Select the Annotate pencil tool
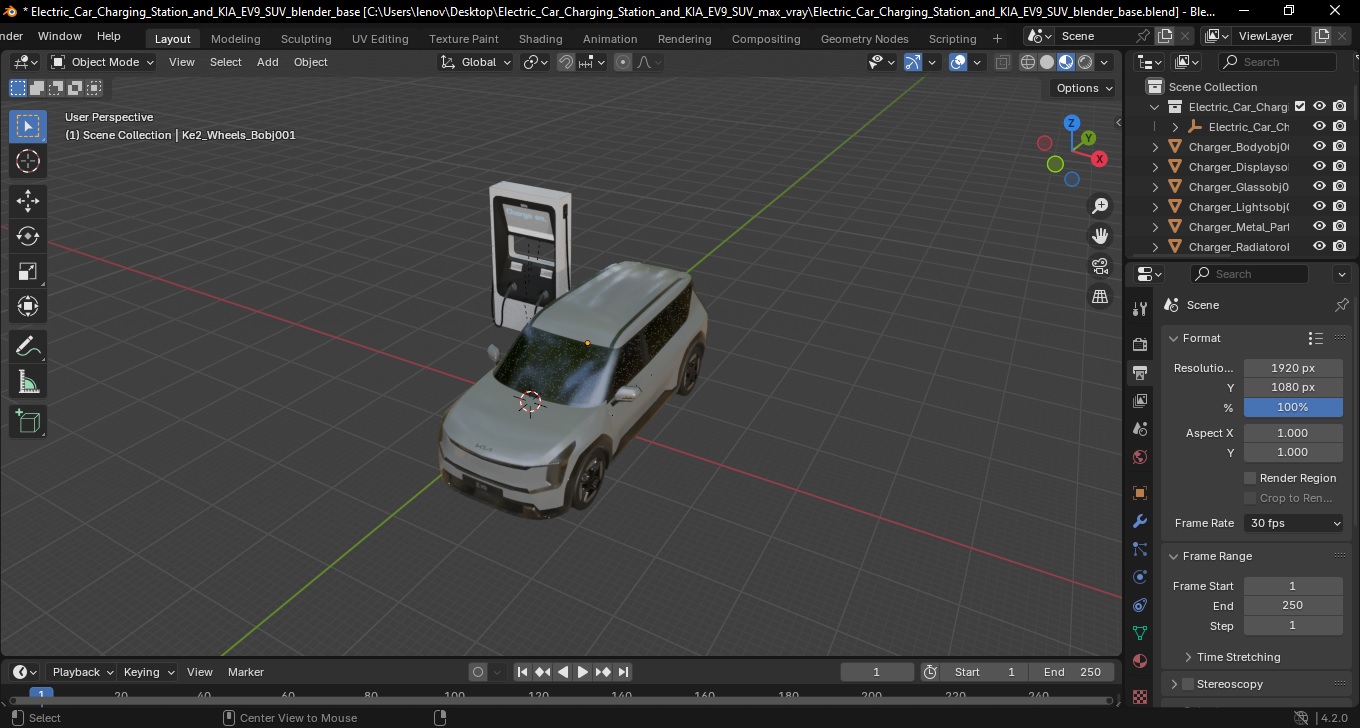 (28, 347)
